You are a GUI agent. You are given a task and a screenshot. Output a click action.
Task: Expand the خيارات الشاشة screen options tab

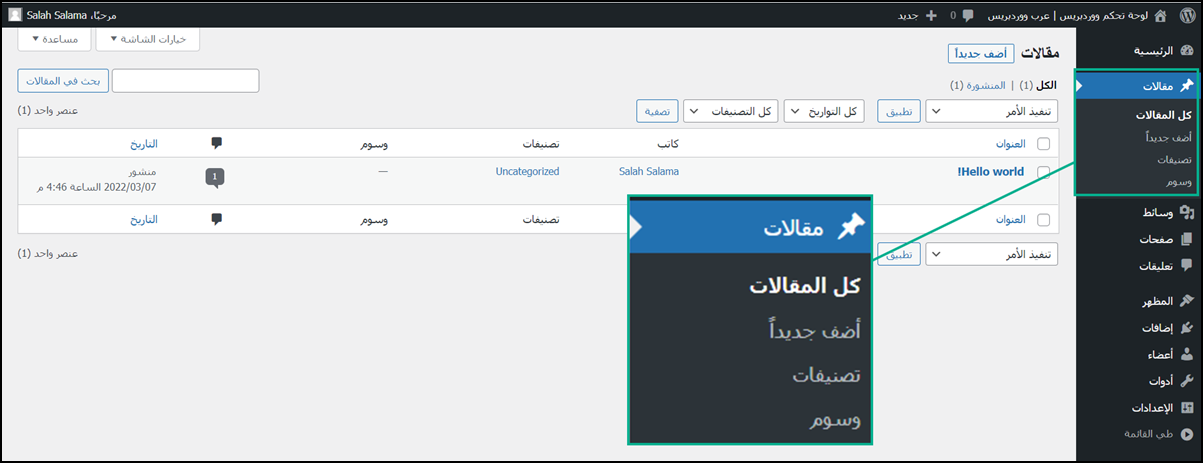[147, 38]
